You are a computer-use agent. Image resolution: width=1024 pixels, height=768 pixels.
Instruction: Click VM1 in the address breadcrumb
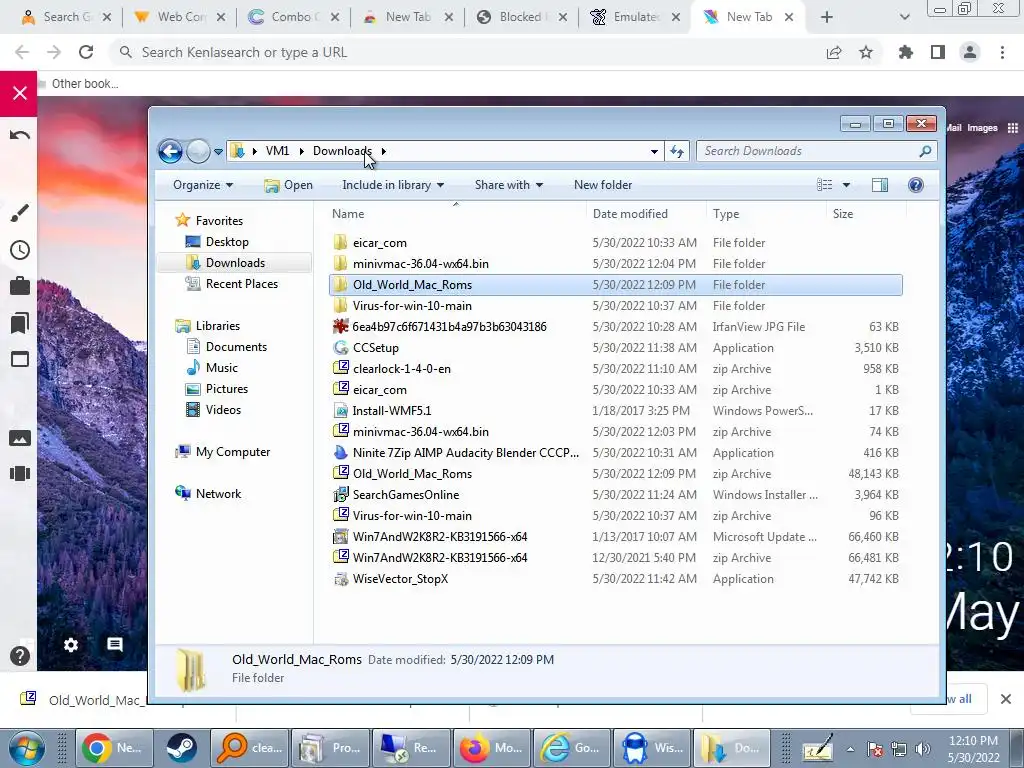click(x=277, y=151)
